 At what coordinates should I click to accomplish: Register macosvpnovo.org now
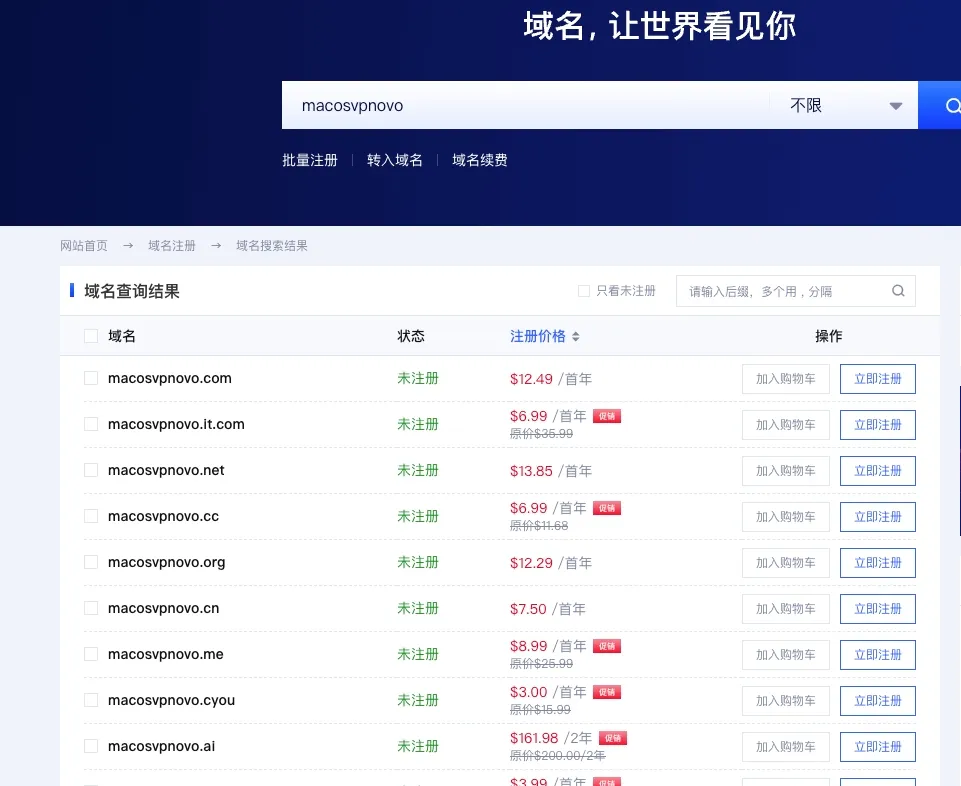878,563
